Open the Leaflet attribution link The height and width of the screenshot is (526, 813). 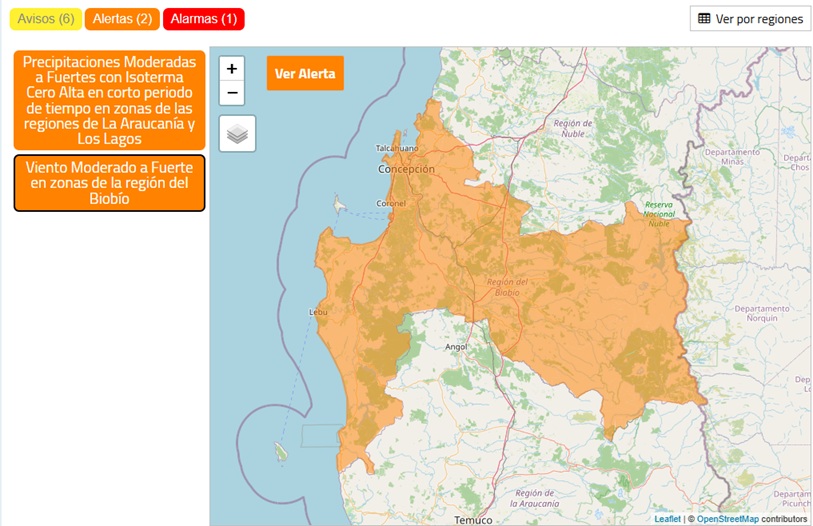point(667,519)
